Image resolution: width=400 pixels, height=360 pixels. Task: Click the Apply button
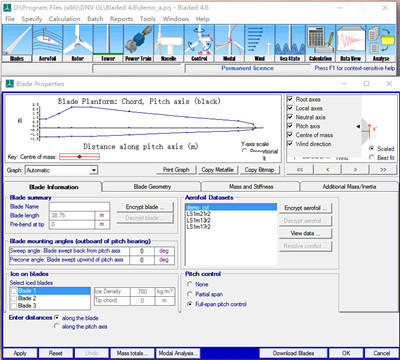pyautogui.click(x=20, y=353)
